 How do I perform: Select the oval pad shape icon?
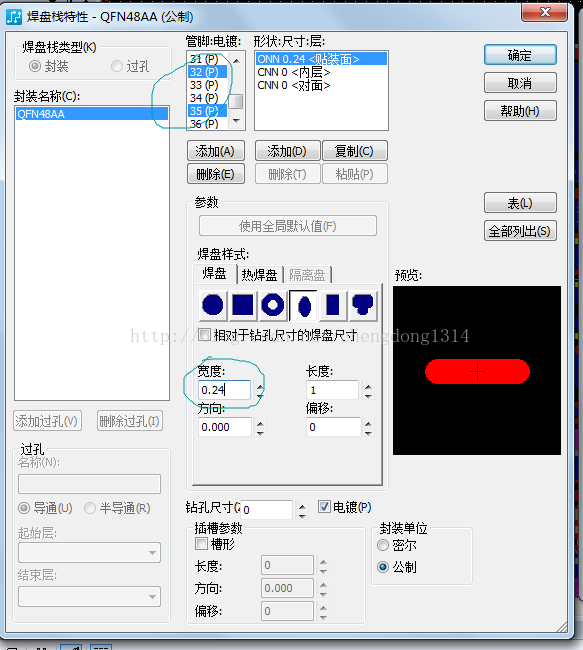(x=304, y=306)
